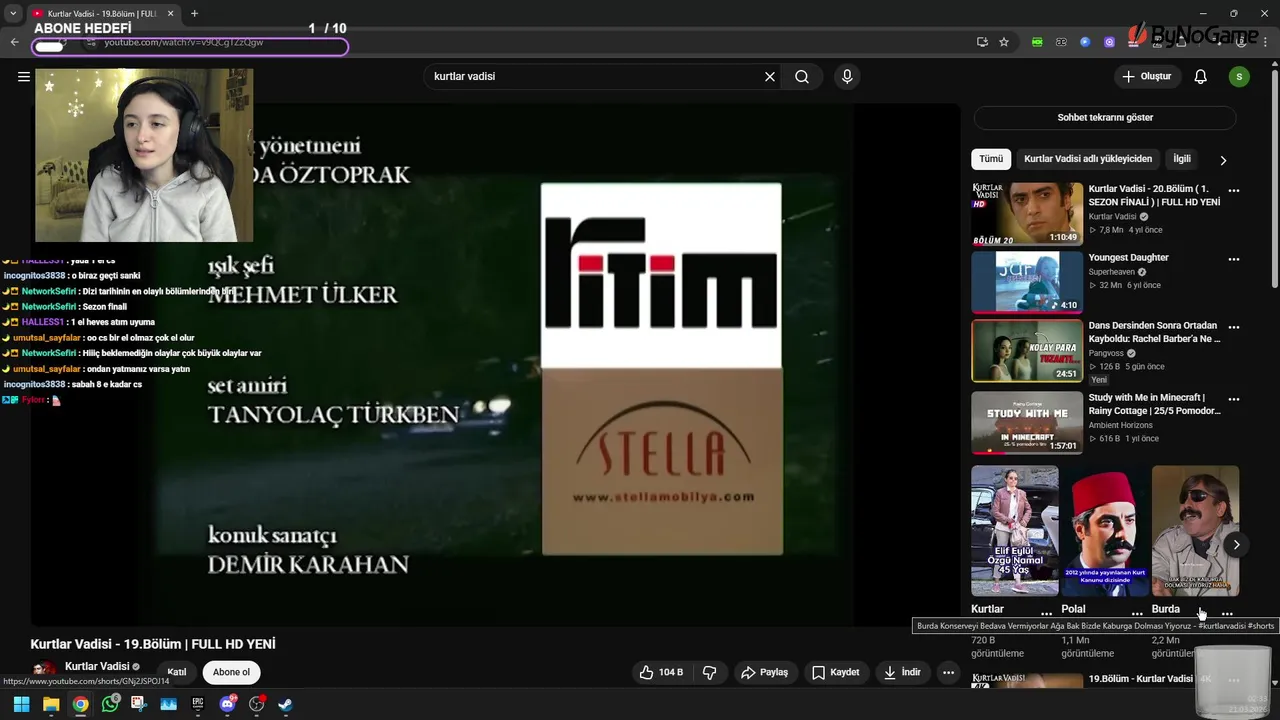Open Dans Dersinden Sonra video thumbnail
Screen dimensions: 1280x720
point(1027,351)
